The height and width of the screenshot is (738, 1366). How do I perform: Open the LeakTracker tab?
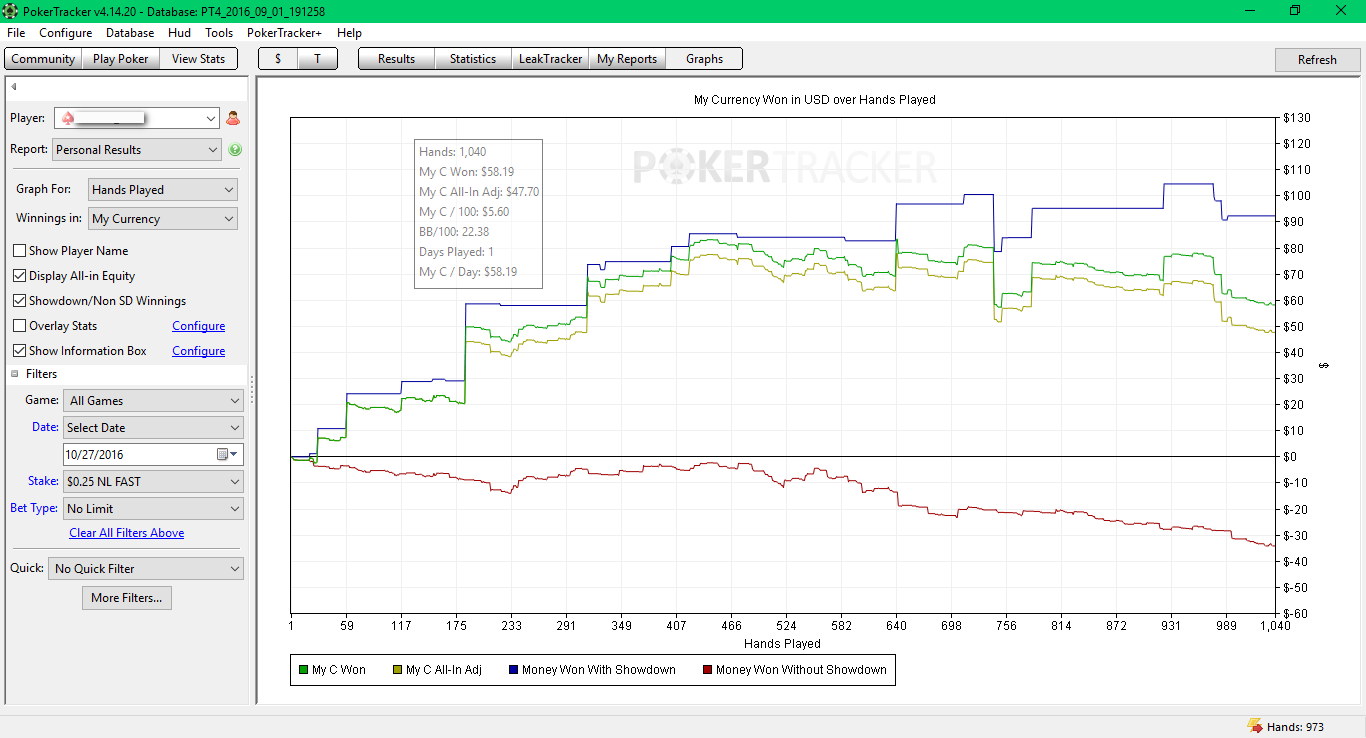pos(550,59)
